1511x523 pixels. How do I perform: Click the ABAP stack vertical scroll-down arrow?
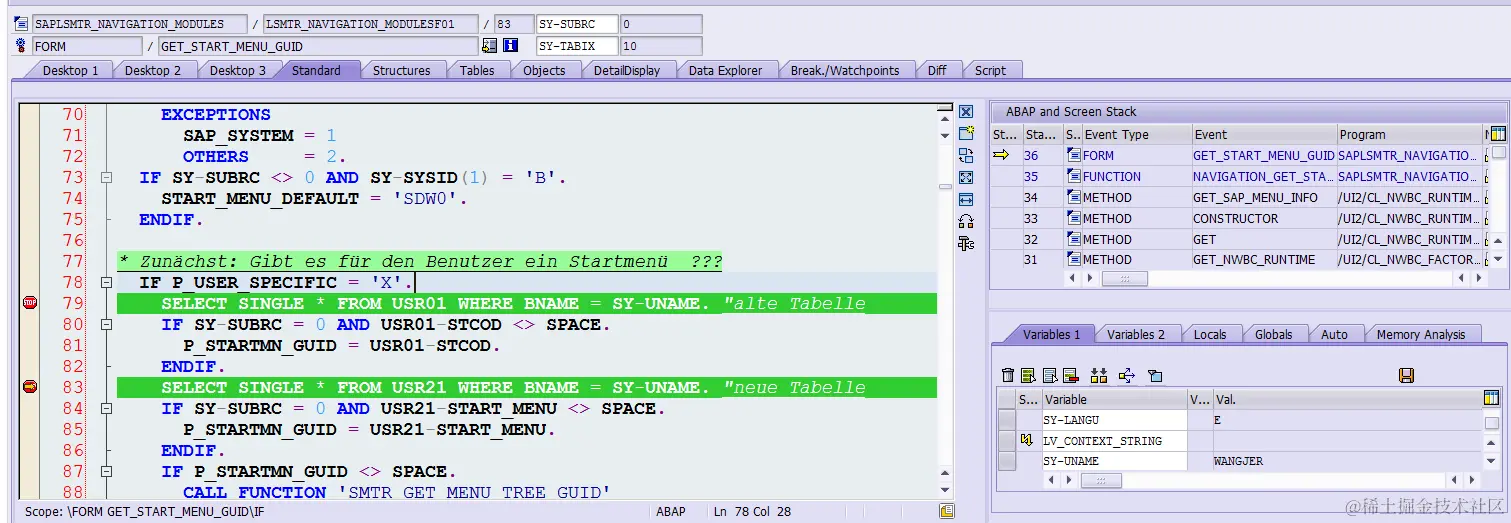(x=1497, y=259)
